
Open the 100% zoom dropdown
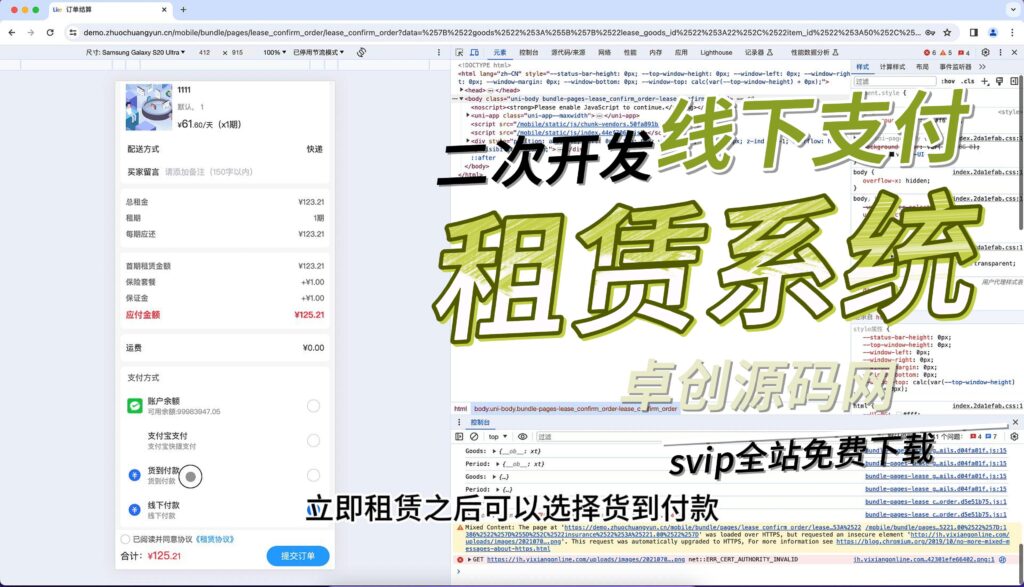point(274,52)
